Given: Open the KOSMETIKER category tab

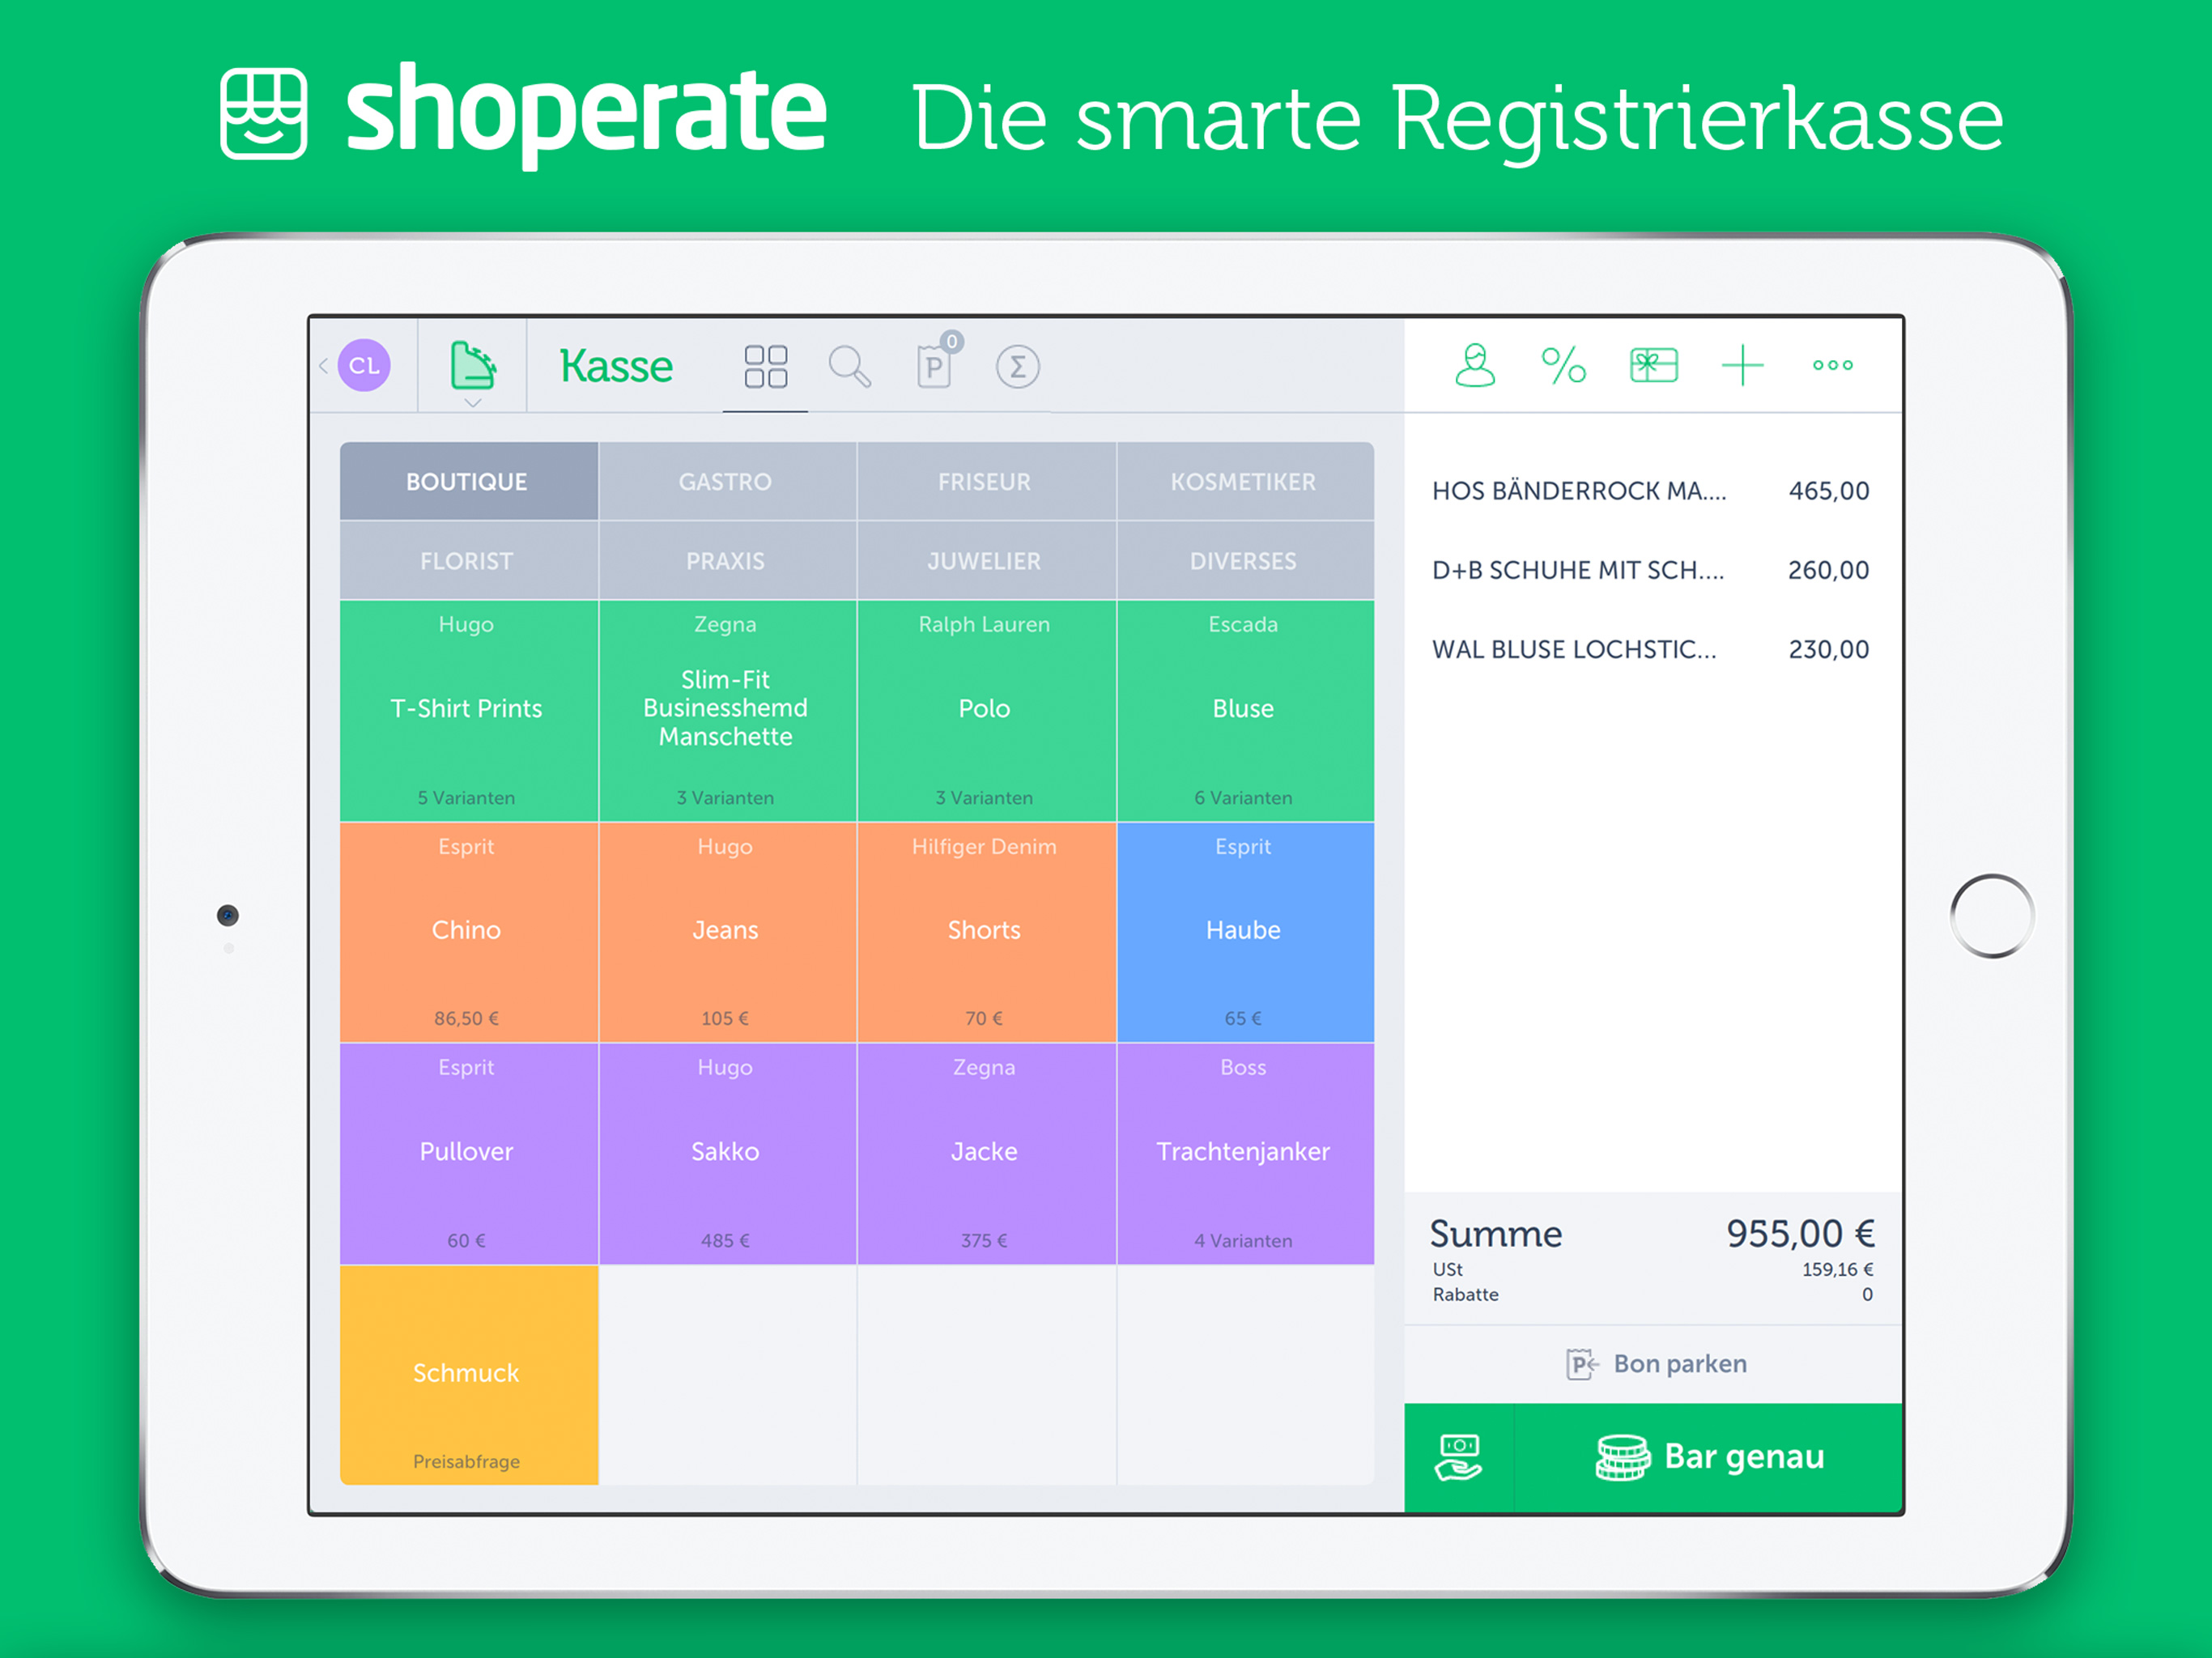Looking at the screenshot, I should (1243, 482).
